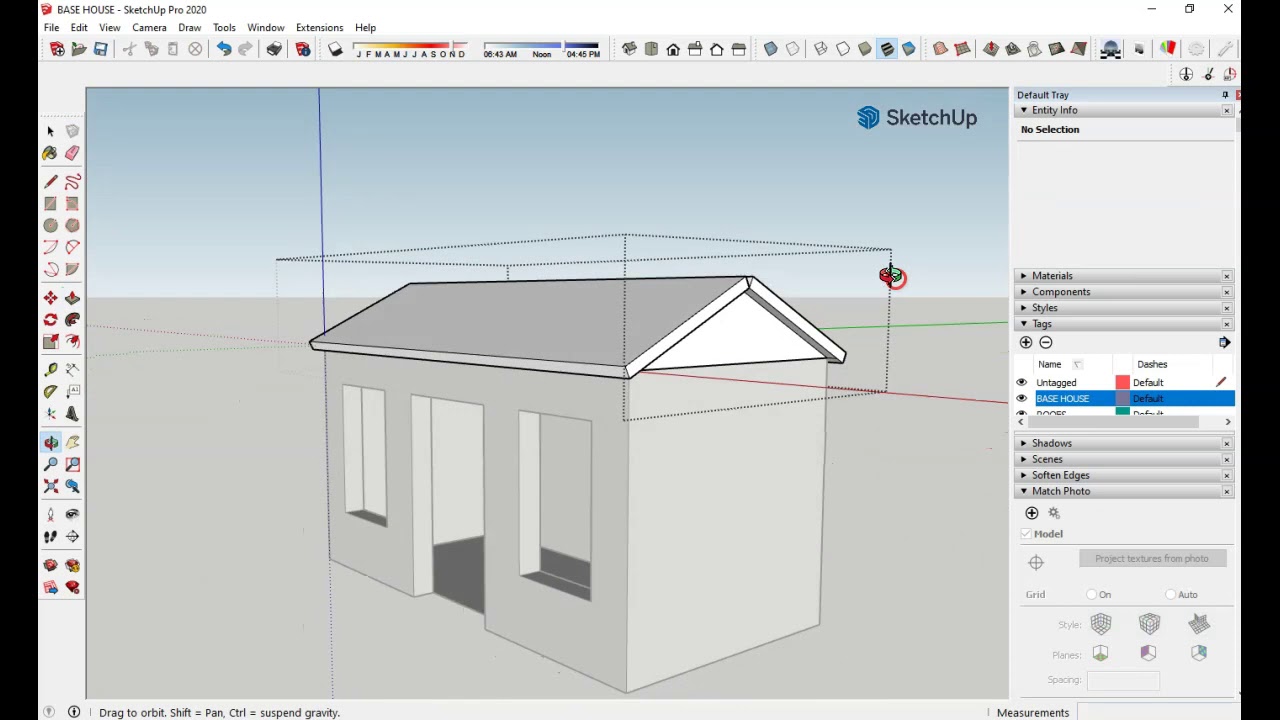Expand the Scenes panel
The image size is (1280, 720).
click(1023, 459)
